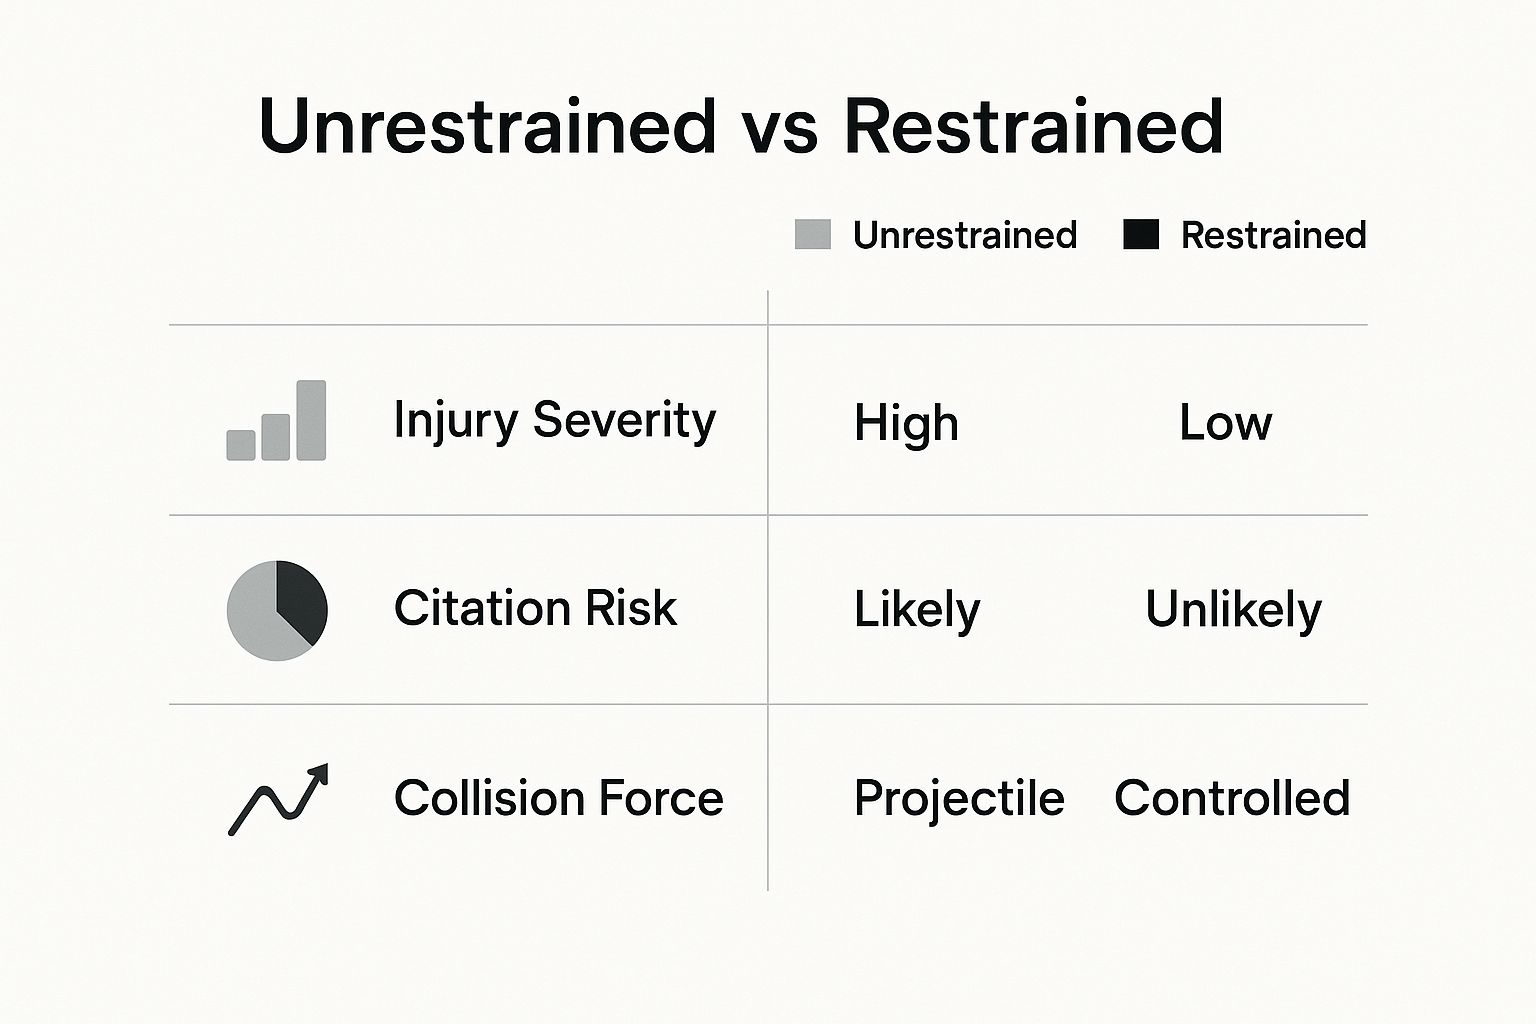Select the Citation Risk row label

535,608
